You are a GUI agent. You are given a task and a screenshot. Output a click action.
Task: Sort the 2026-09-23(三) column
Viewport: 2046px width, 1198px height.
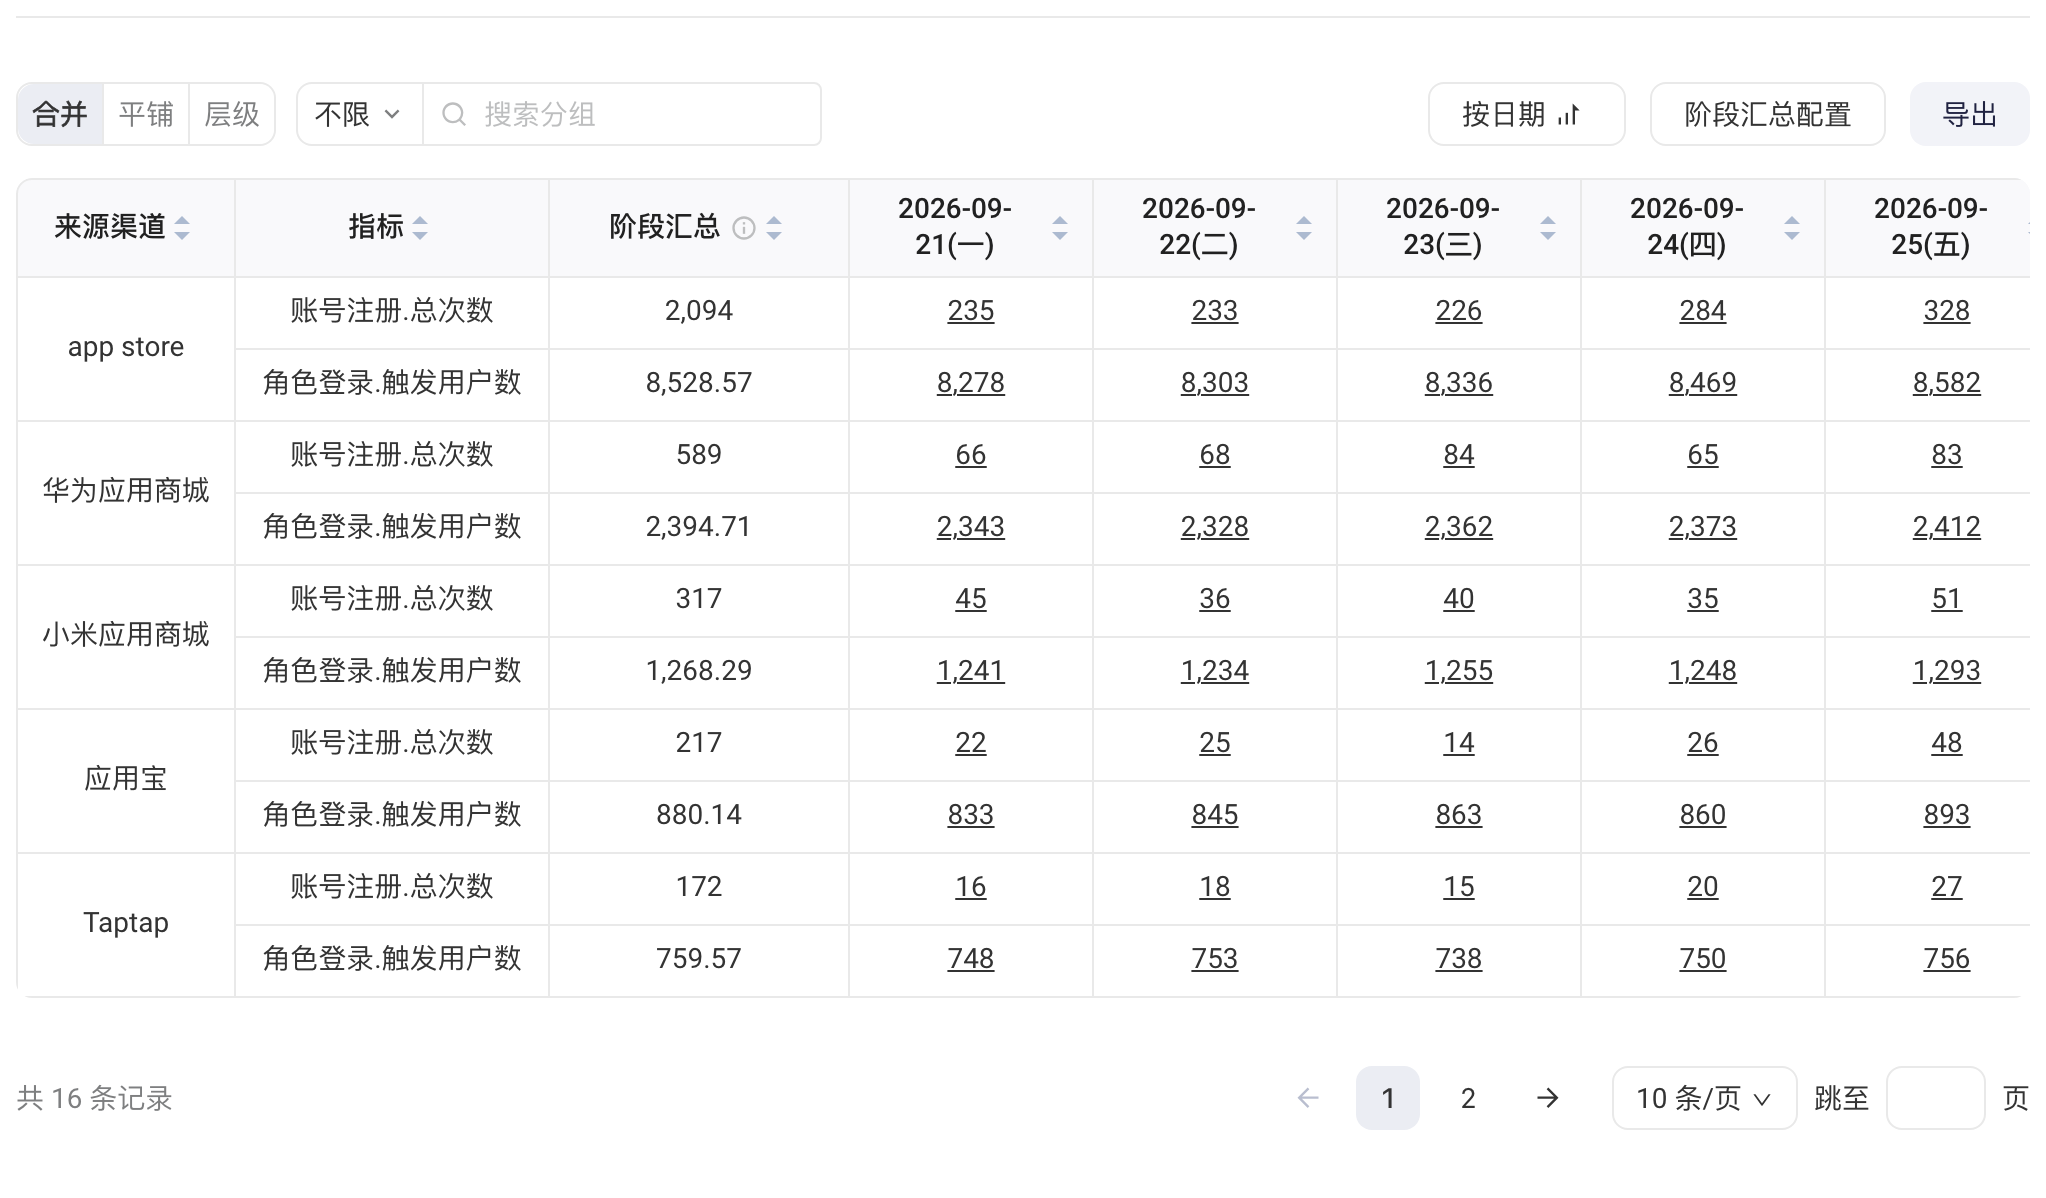(x=1548, y=228)
